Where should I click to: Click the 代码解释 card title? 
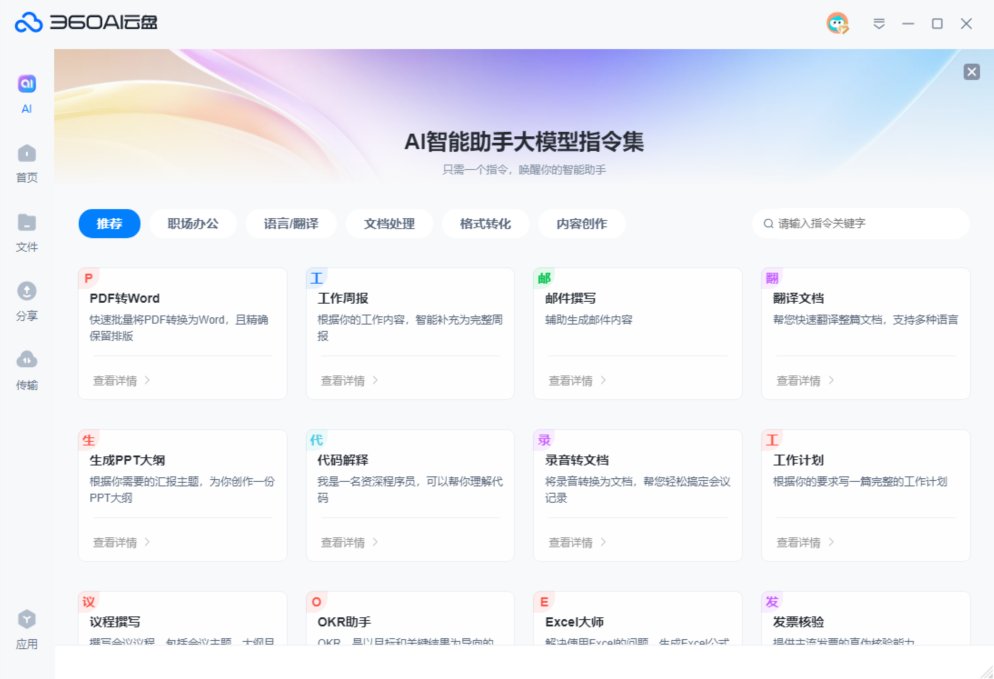tap(343, 460)
